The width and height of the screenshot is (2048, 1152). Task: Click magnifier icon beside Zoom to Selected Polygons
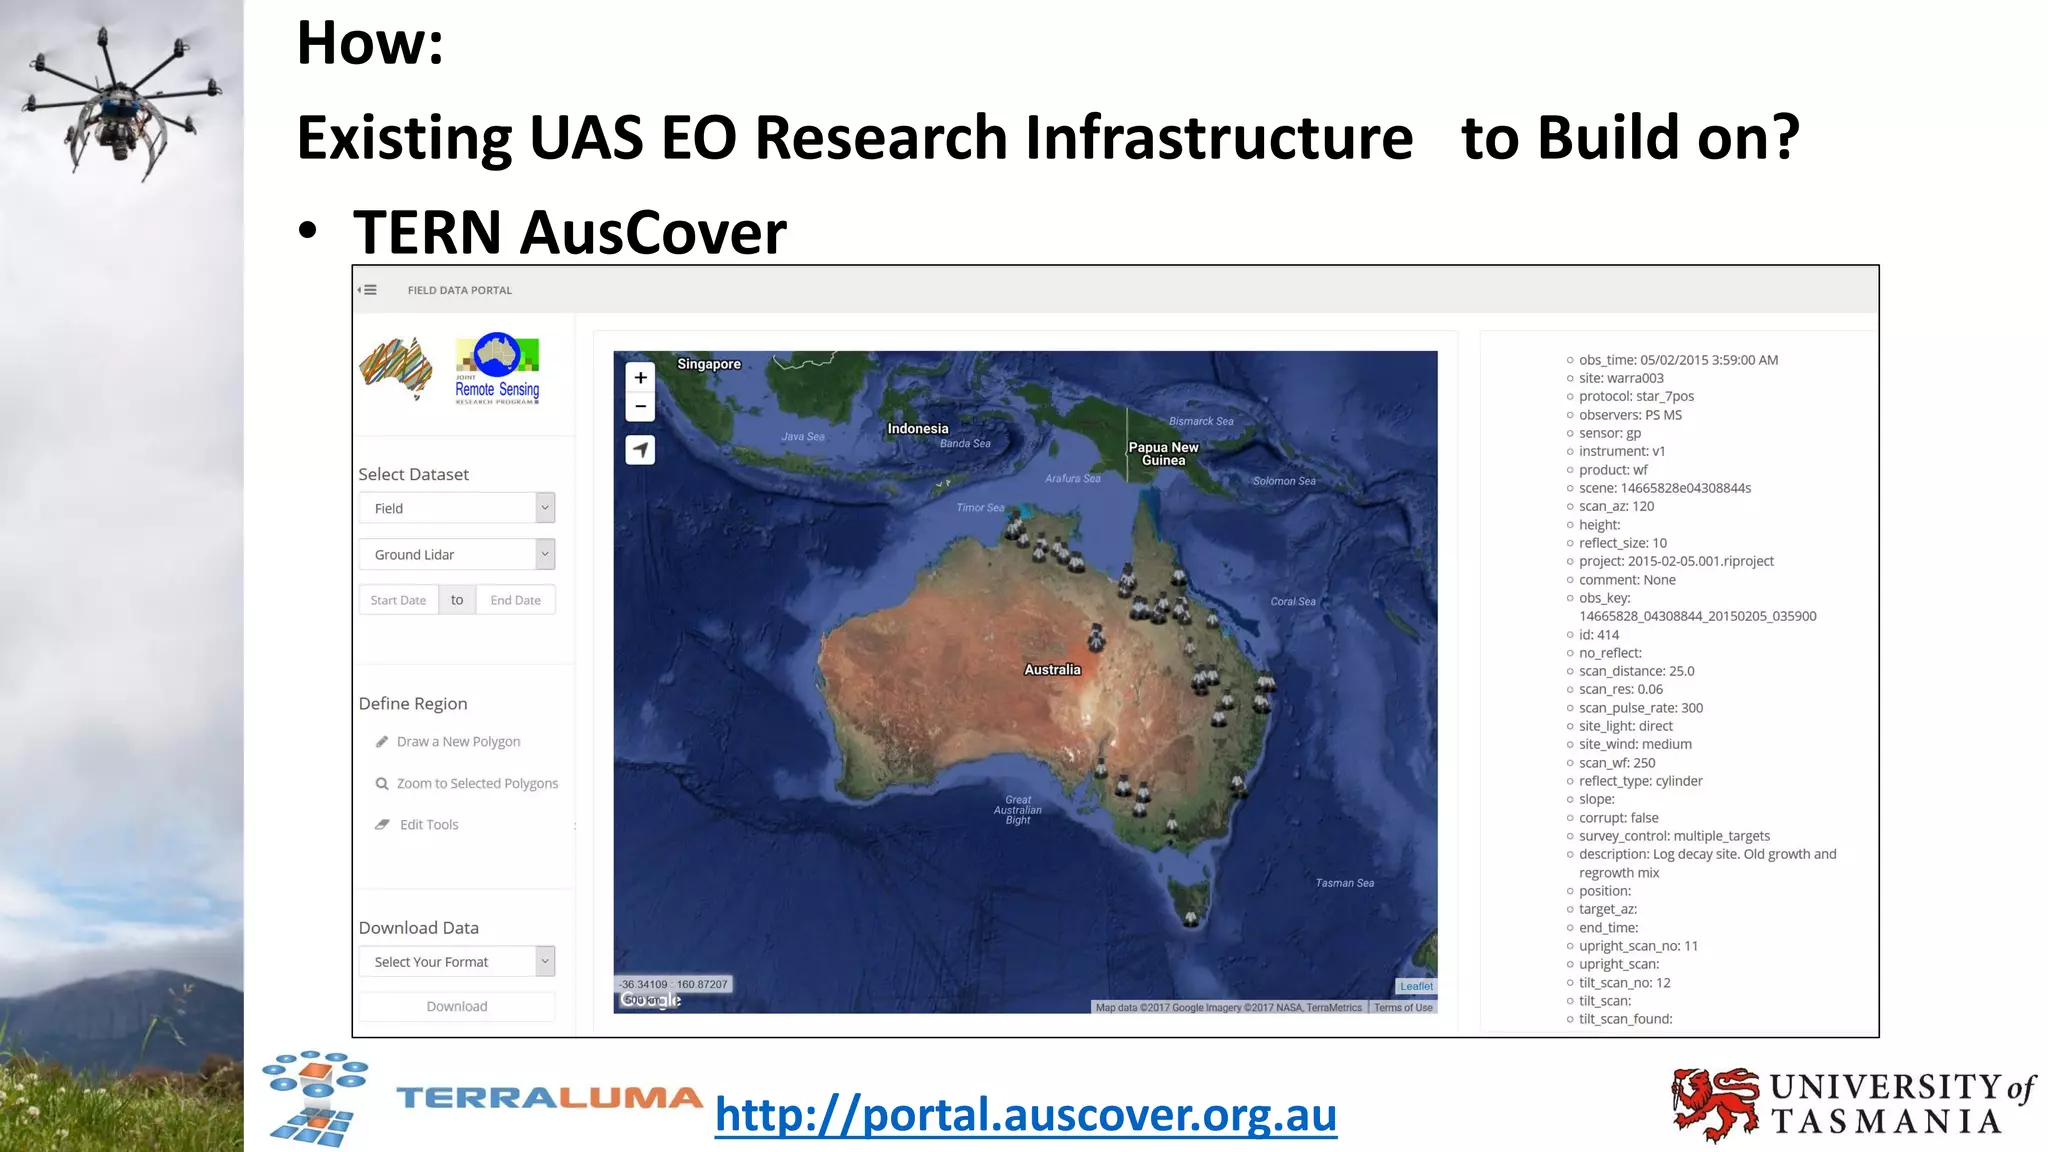click(381, 784)
